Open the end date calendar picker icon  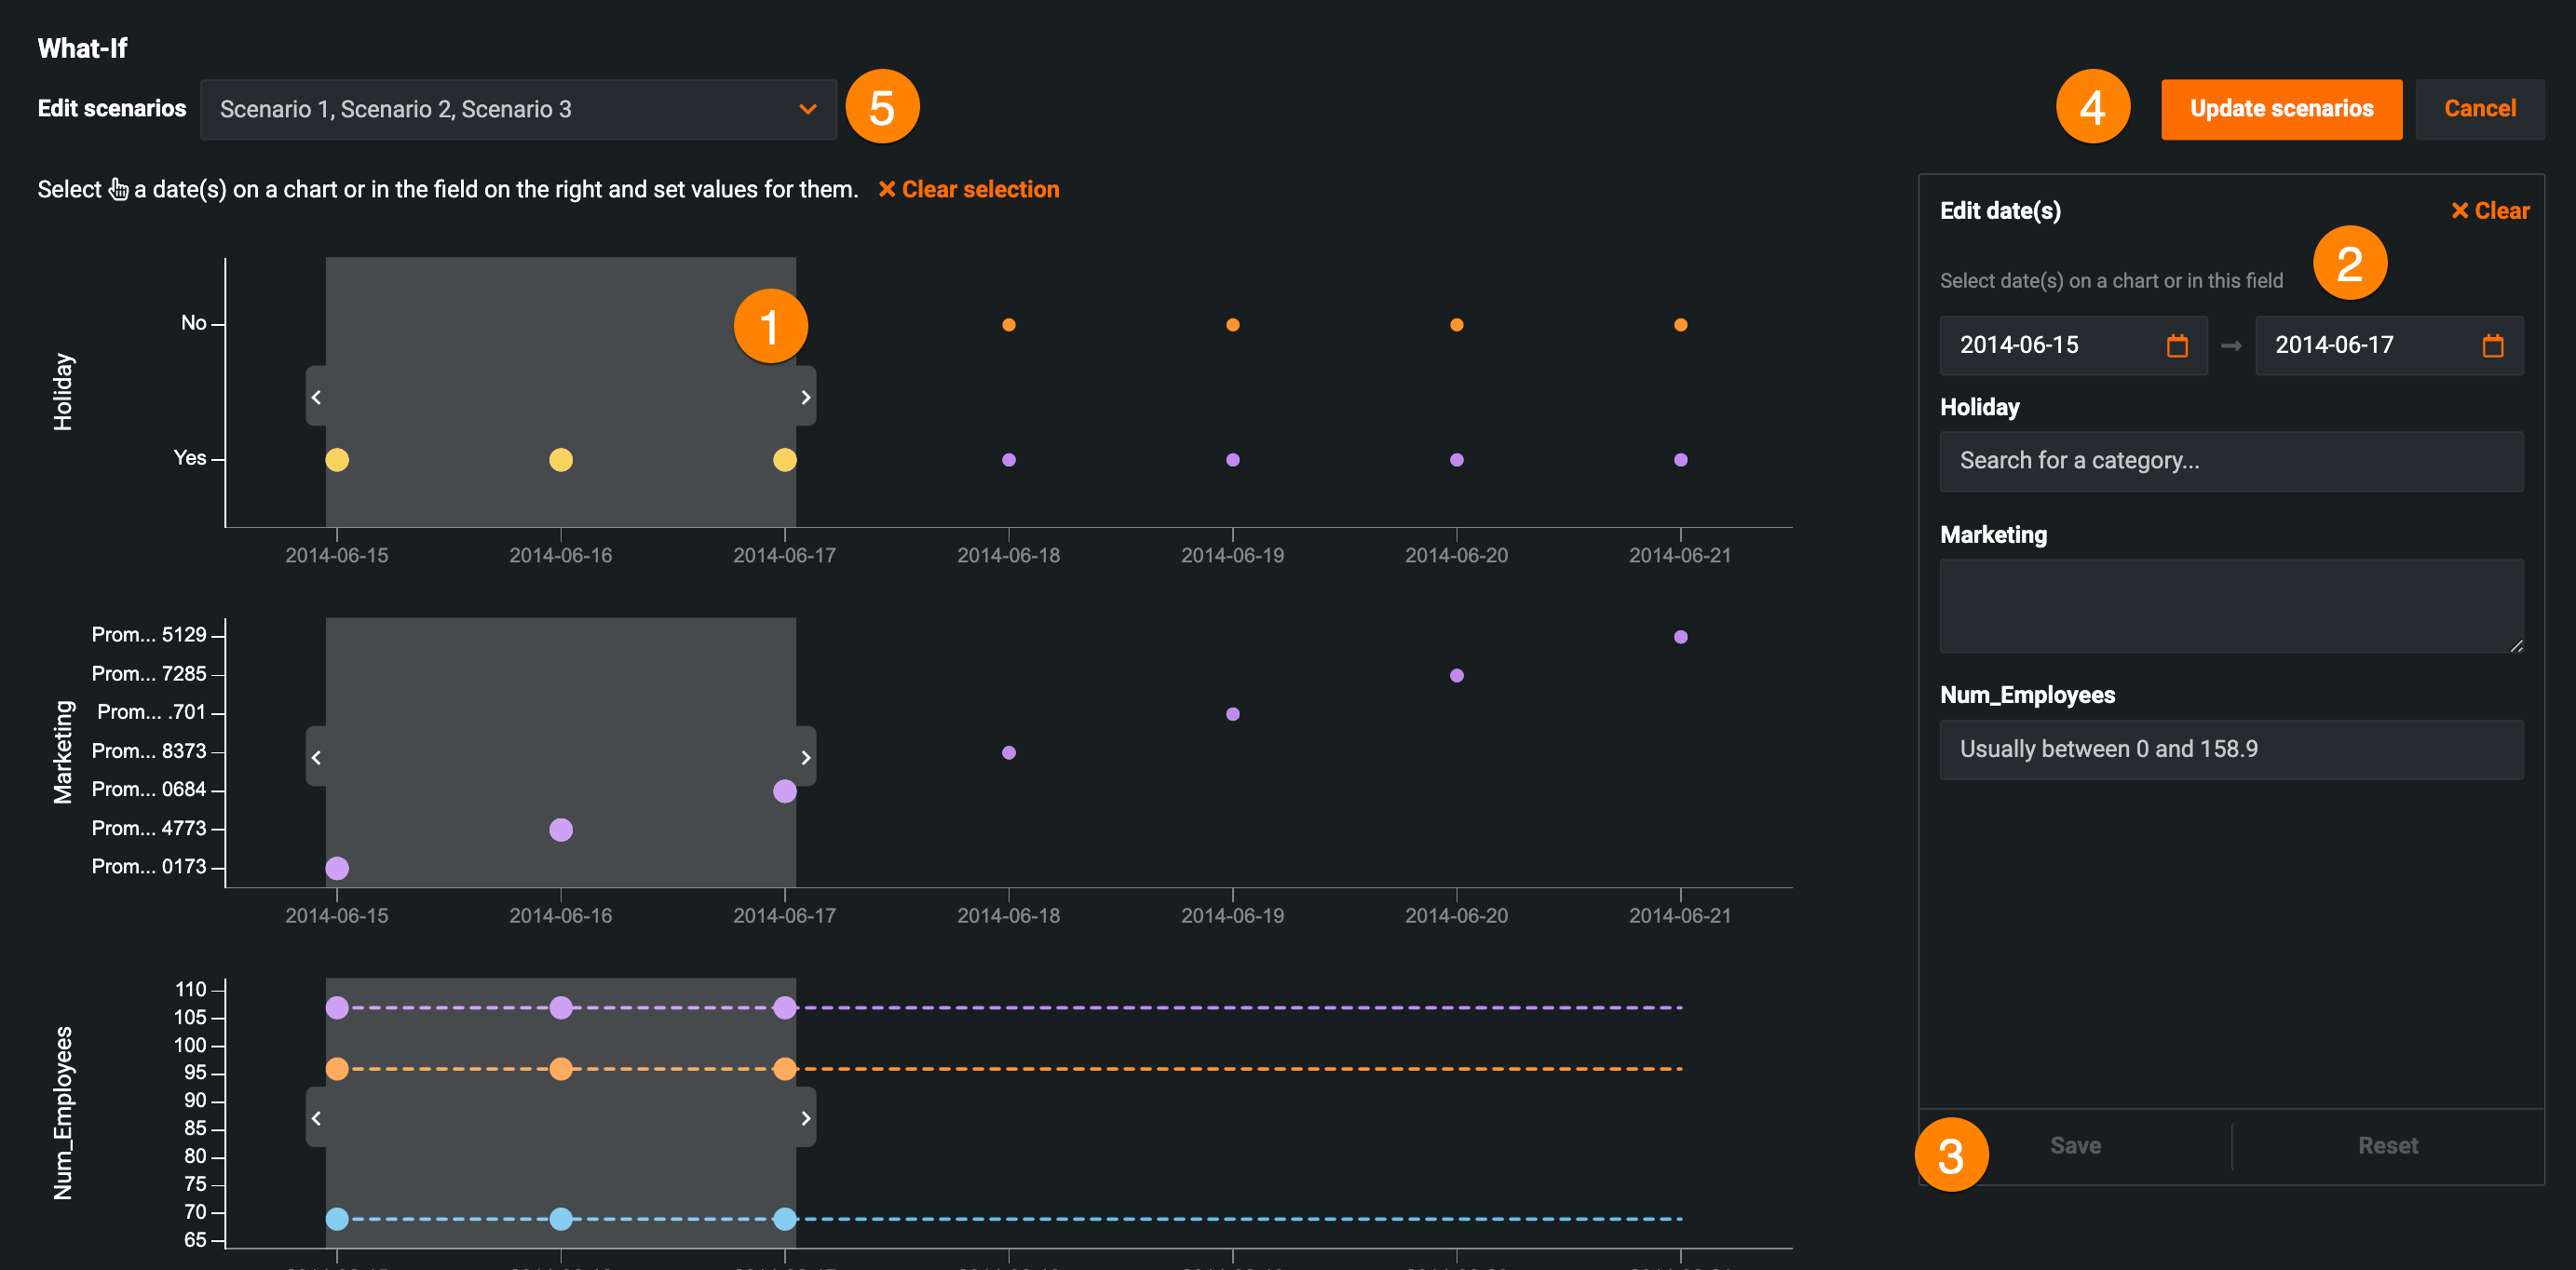point(2492,346)
